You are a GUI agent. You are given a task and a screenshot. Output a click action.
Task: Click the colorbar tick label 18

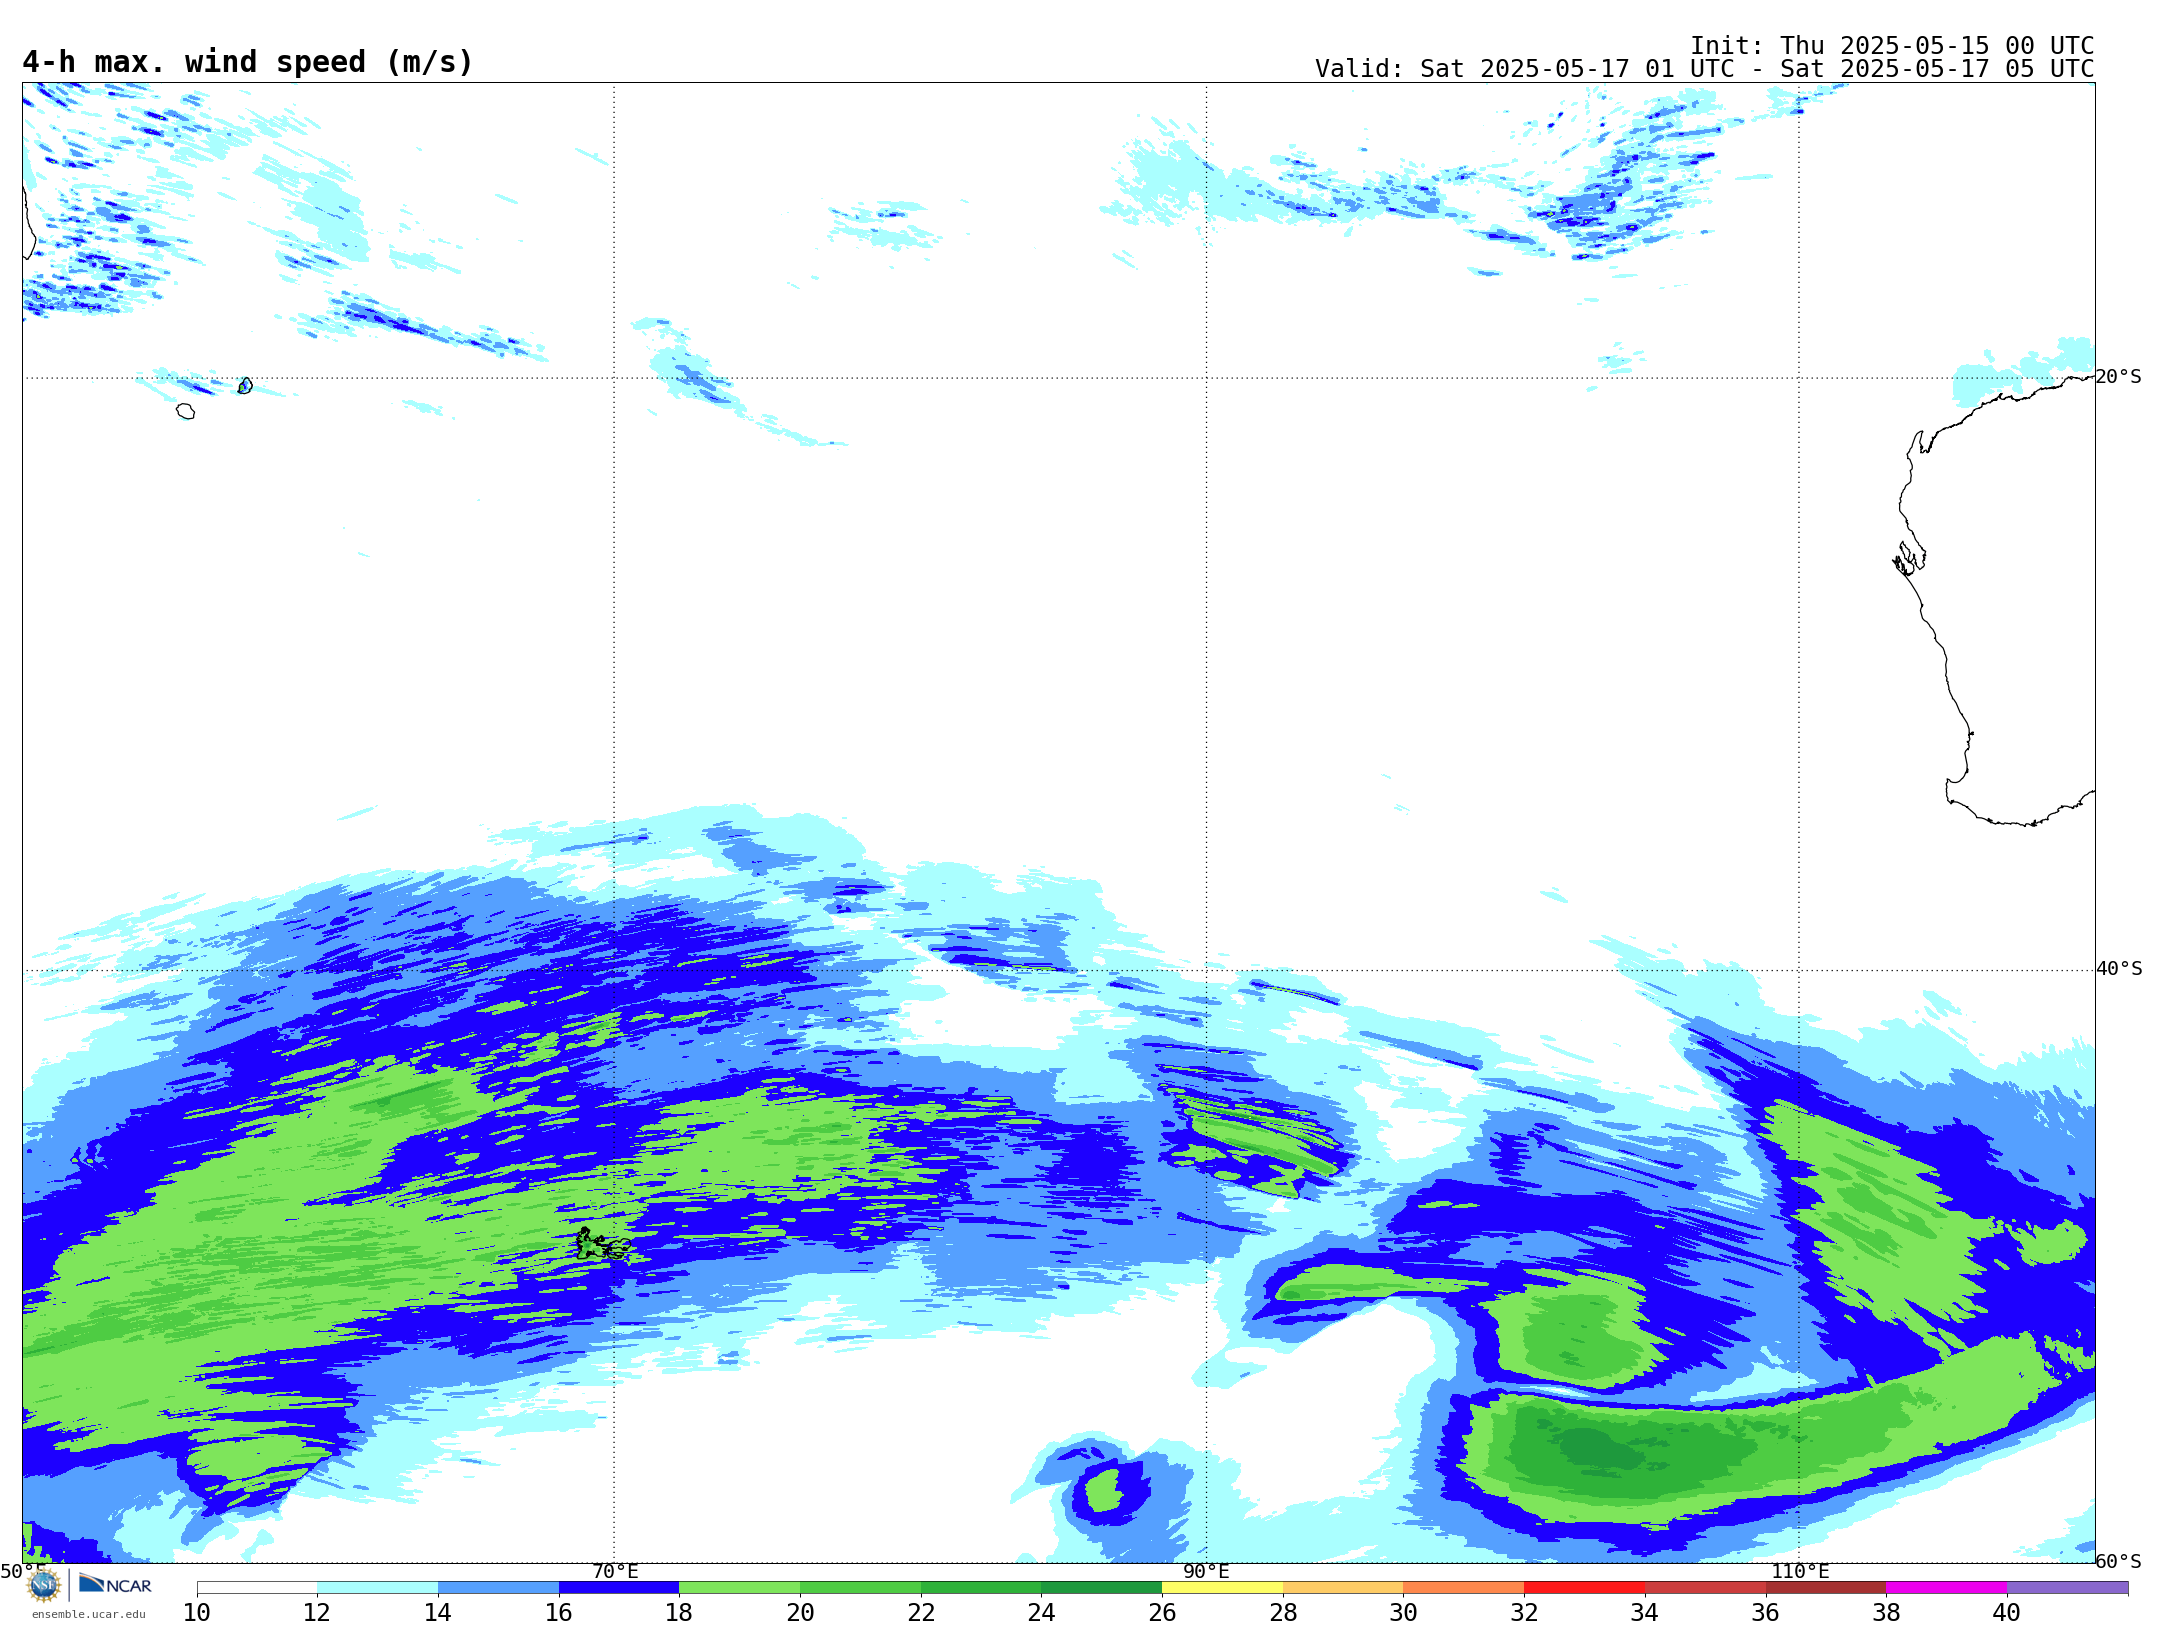679,1612
